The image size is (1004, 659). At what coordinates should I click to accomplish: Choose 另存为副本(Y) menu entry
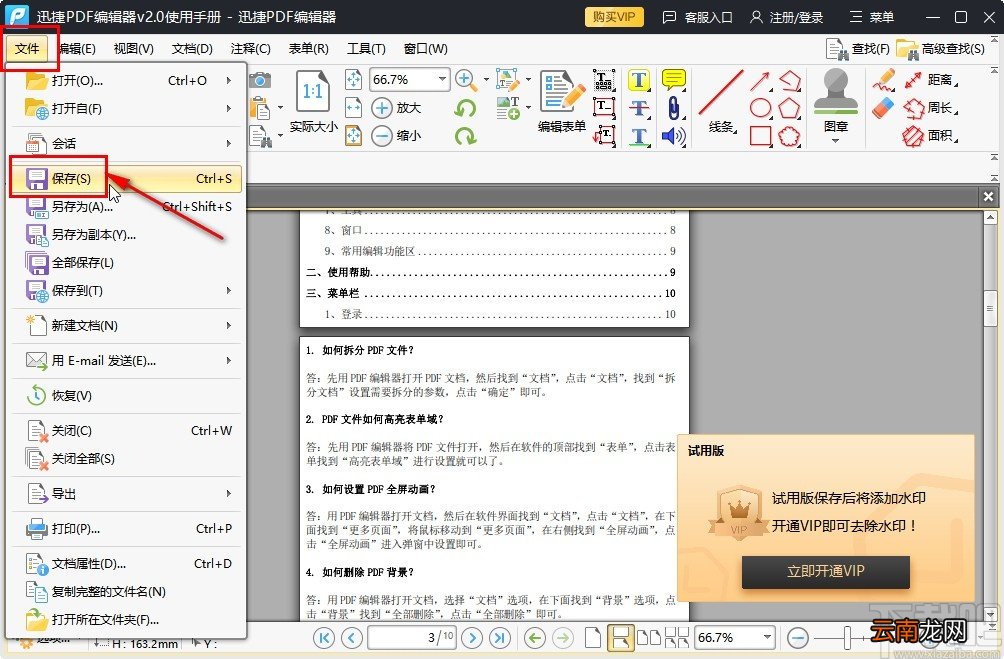(x=126, y=234)
